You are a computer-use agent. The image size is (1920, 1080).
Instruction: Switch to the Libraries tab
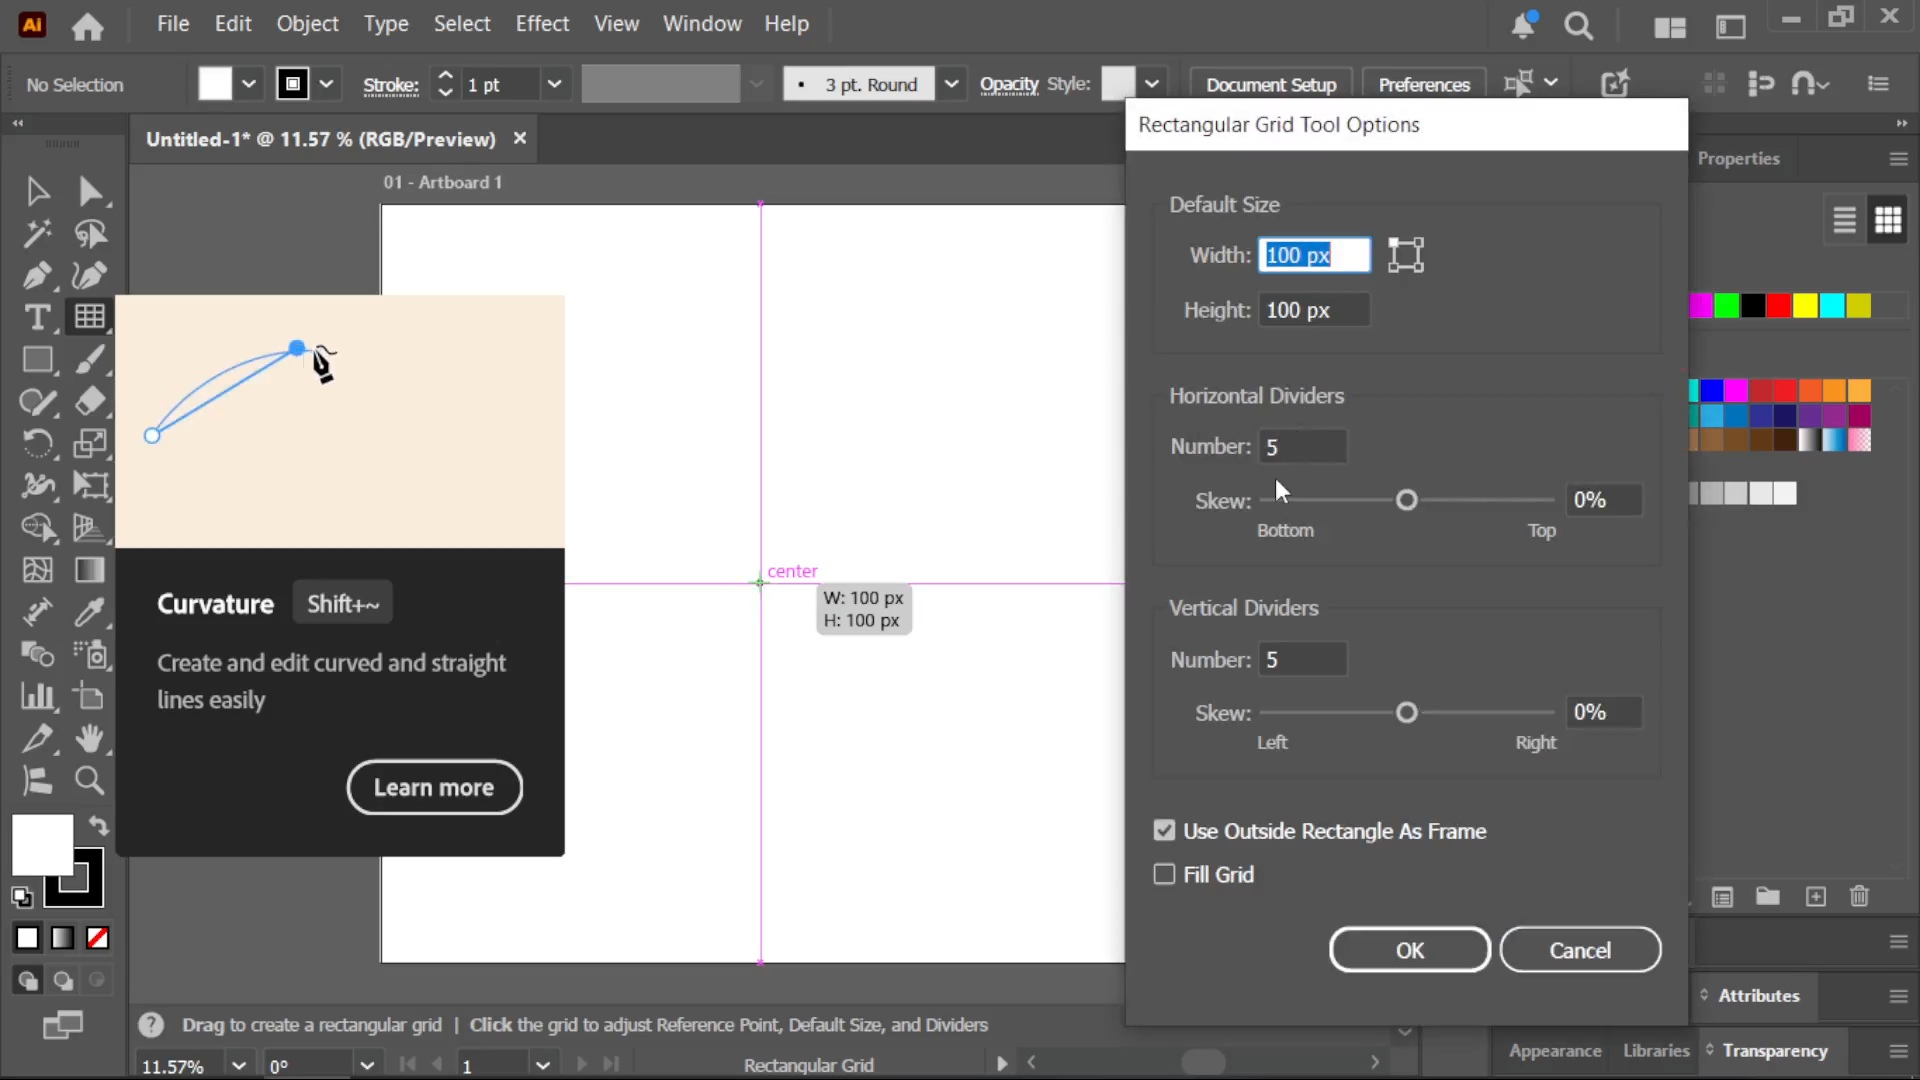(x=1656, y=1051)
